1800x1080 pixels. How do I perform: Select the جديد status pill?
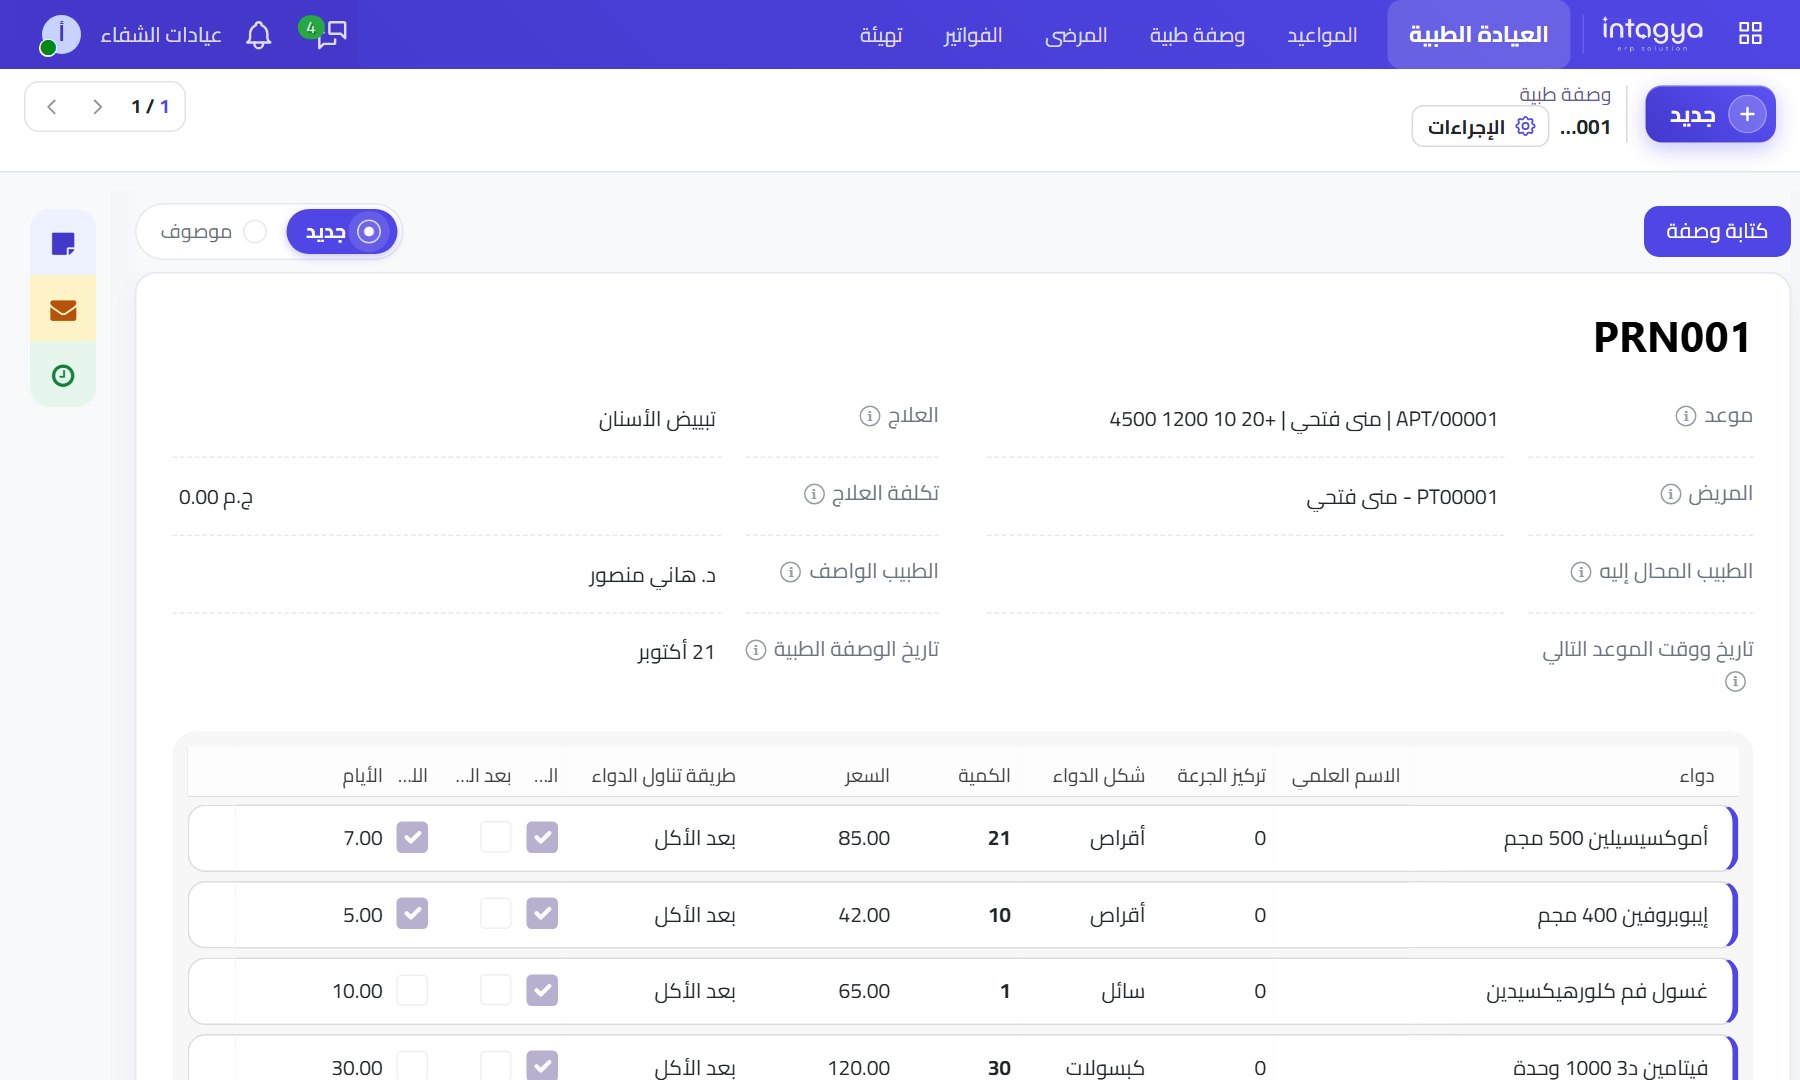(x=342, y=232)
